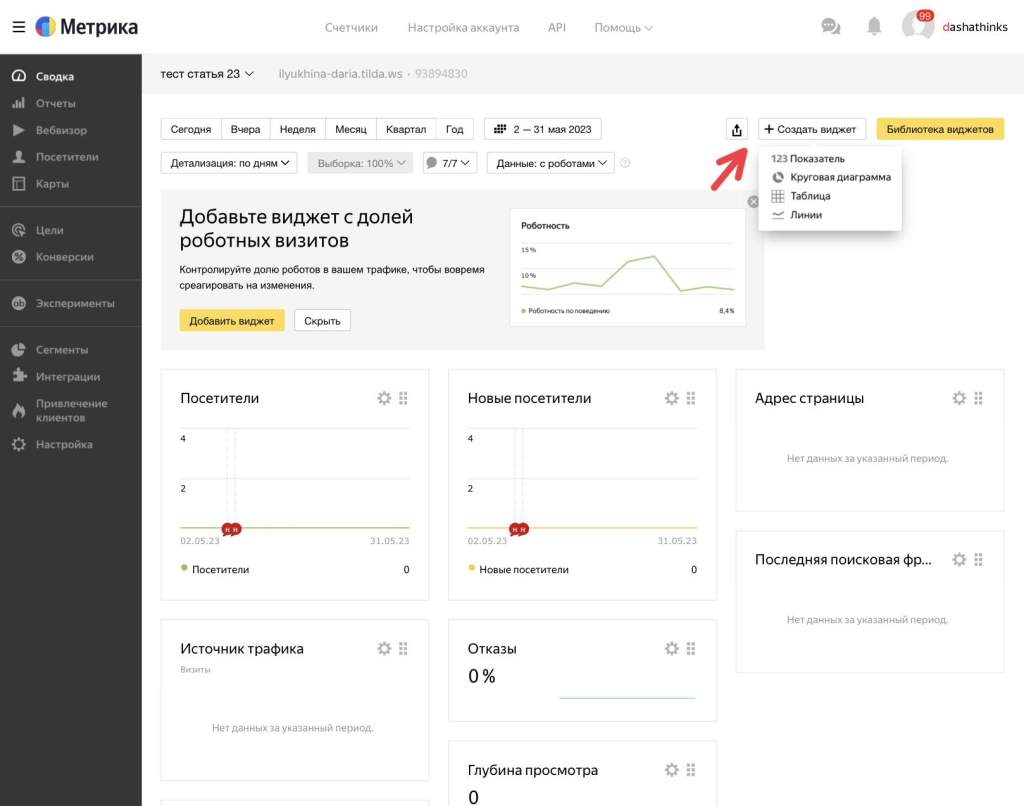The width and height of the screenshot is (1024, 806).
Task: Open the chat messages icon
Action: tap(831, 27)
